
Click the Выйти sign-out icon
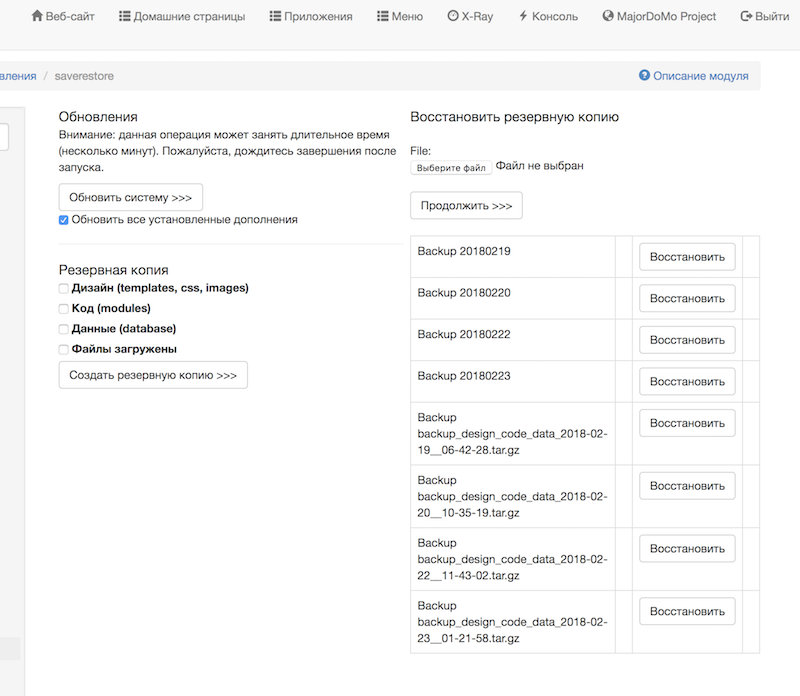click(745, 17)
